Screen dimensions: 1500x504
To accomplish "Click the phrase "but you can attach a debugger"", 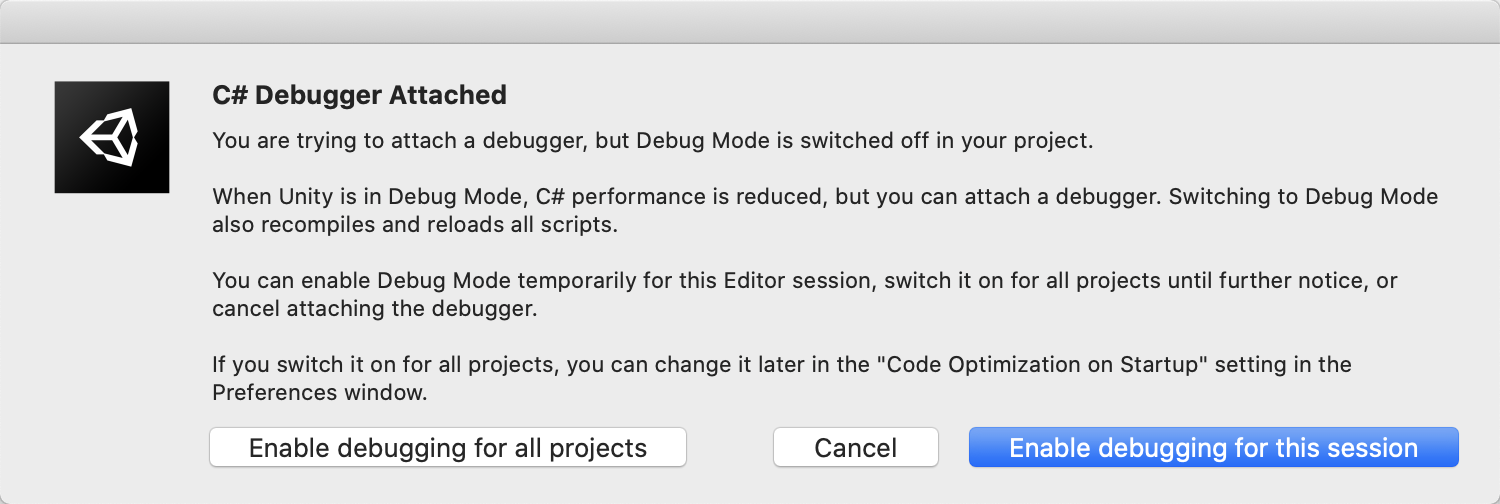I will [x=980, y=196].
